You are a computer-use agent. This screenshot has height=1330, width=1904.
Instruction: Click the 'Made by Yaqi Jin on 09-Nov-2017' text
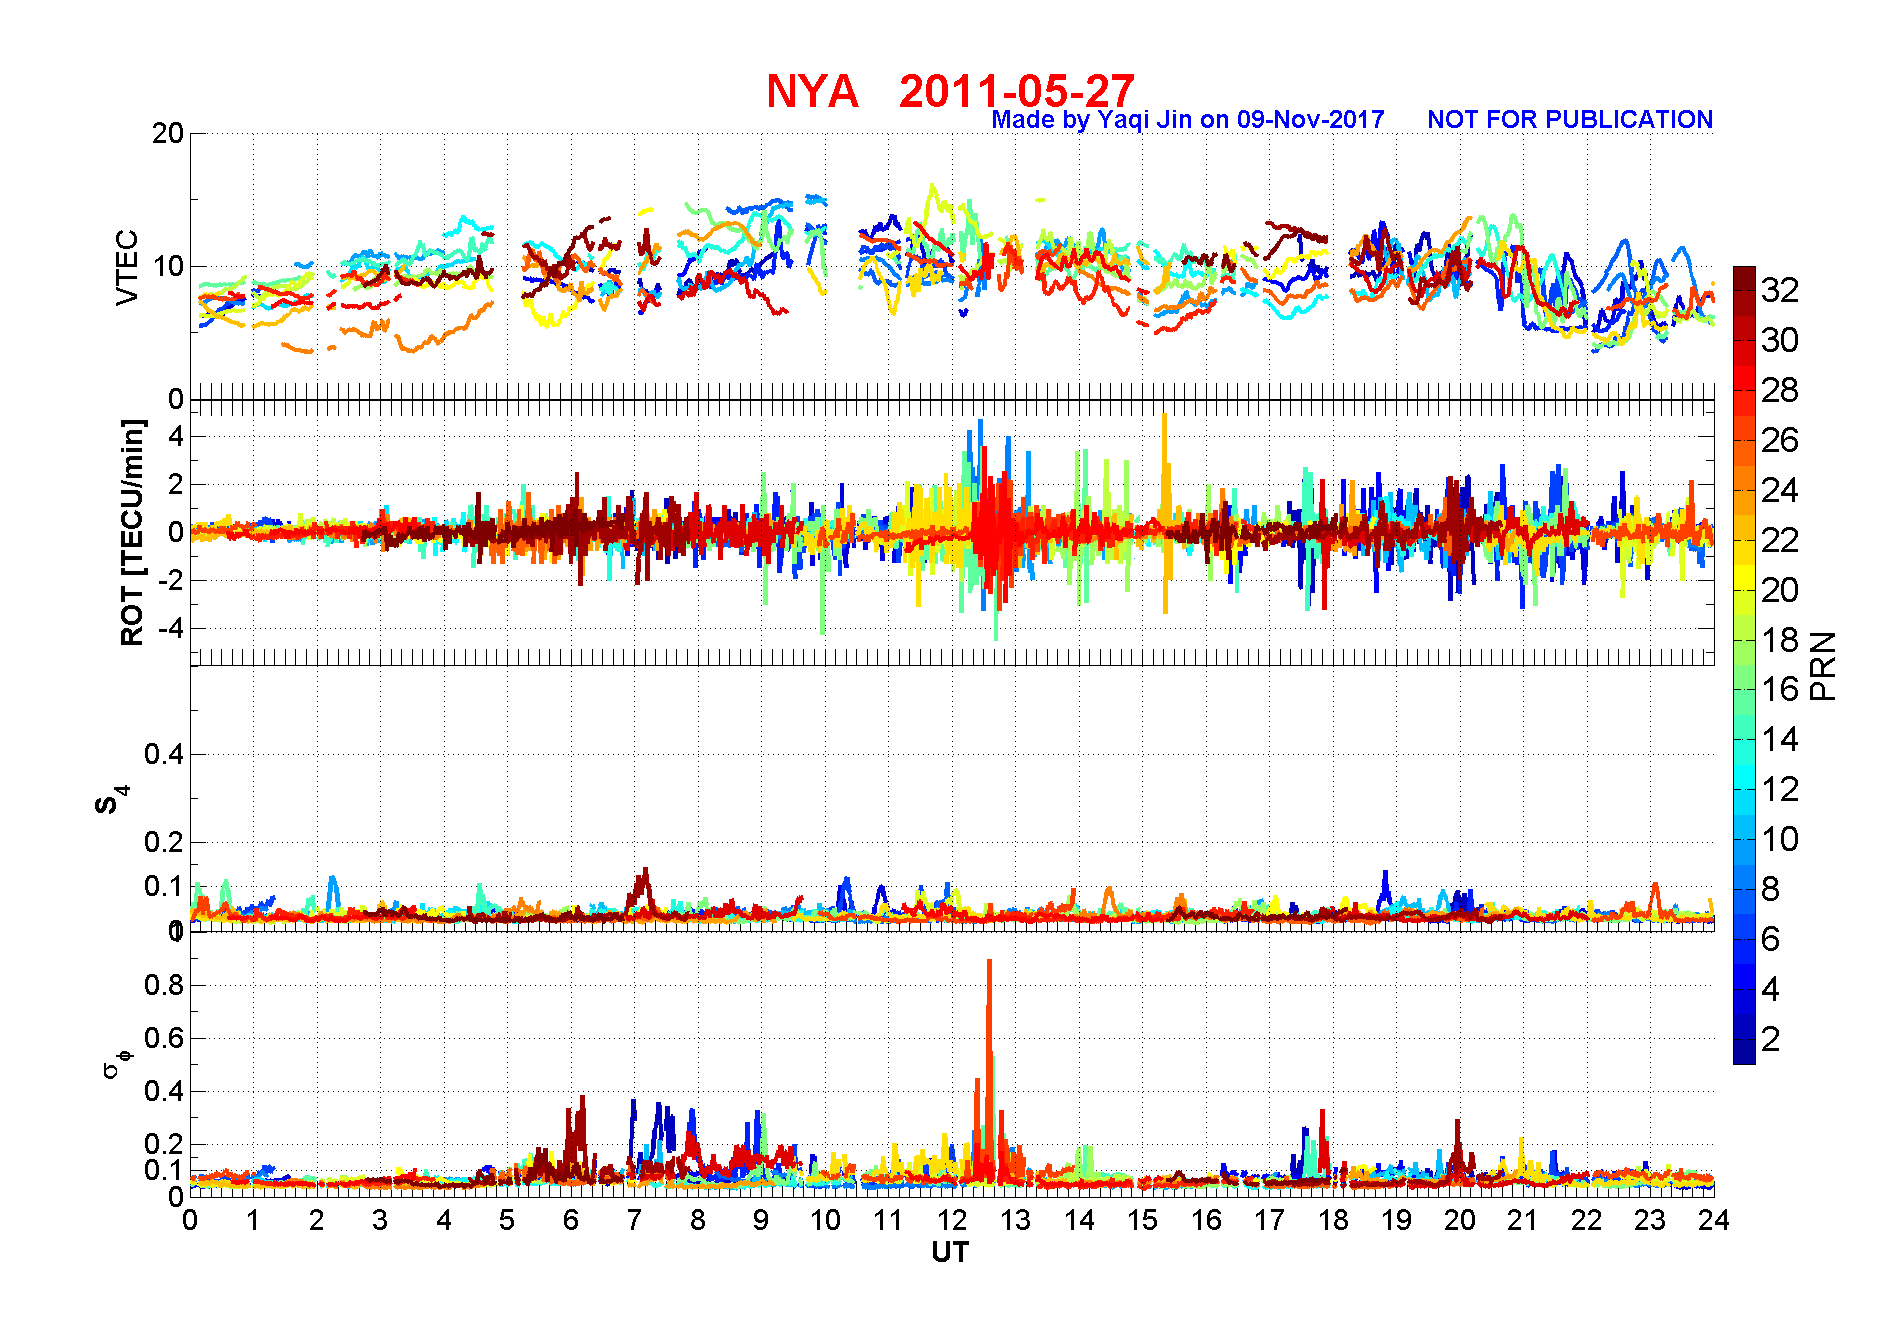point(1187,120)
